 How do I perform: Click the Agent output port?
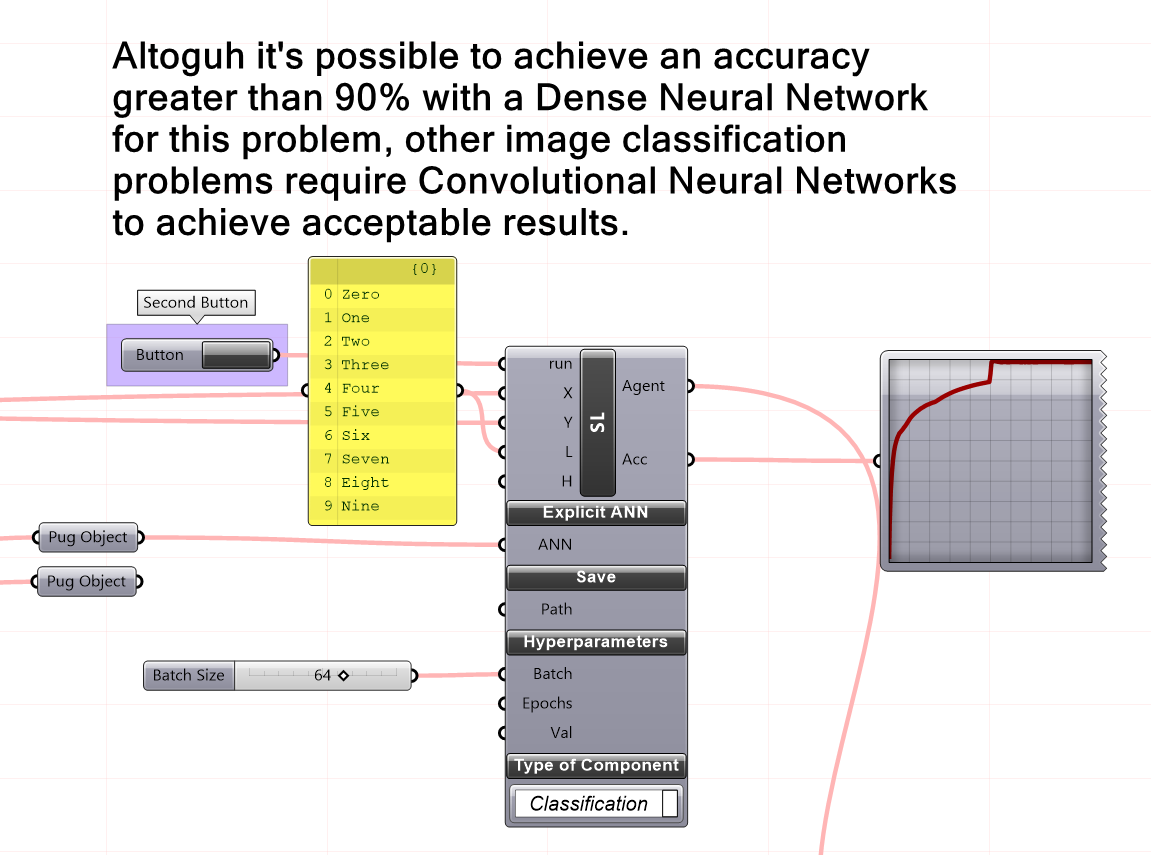(690, 386)
